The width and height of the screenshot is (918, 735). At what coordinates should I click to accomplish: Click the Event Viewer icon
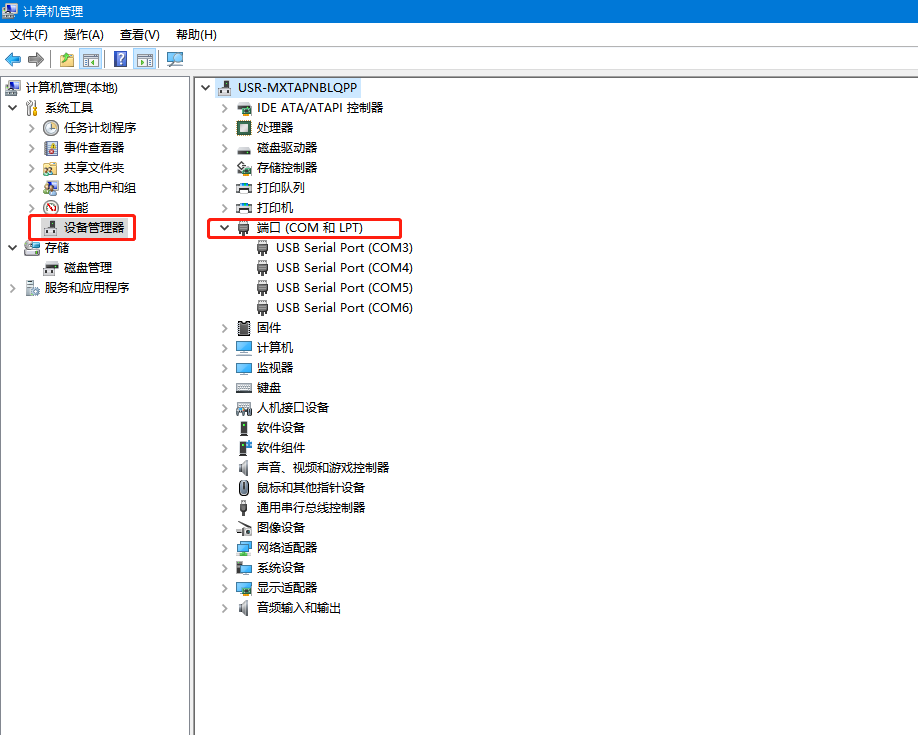[51, 148]
